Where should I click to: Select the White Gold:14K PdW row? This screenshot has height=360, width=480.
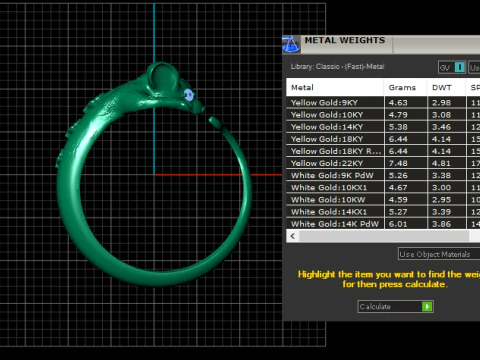click(x=383, y=224)
